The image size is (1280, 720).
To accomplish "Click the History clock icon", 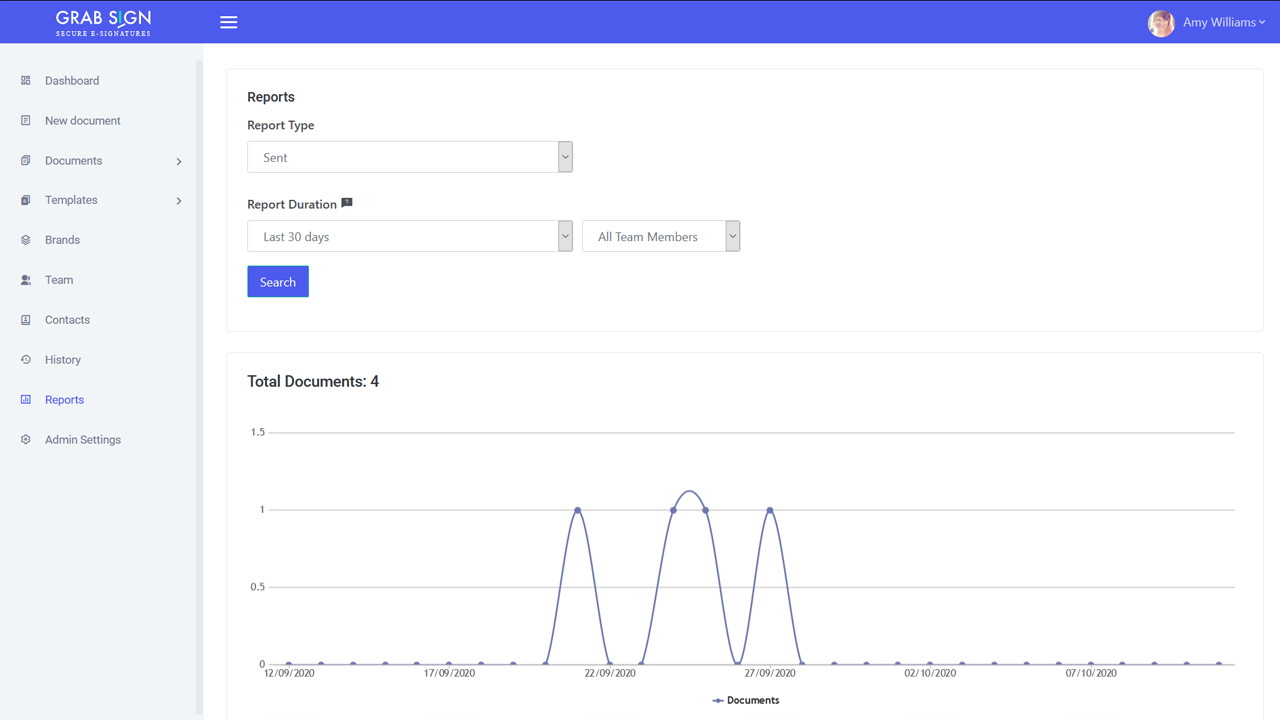I will 26,360.
